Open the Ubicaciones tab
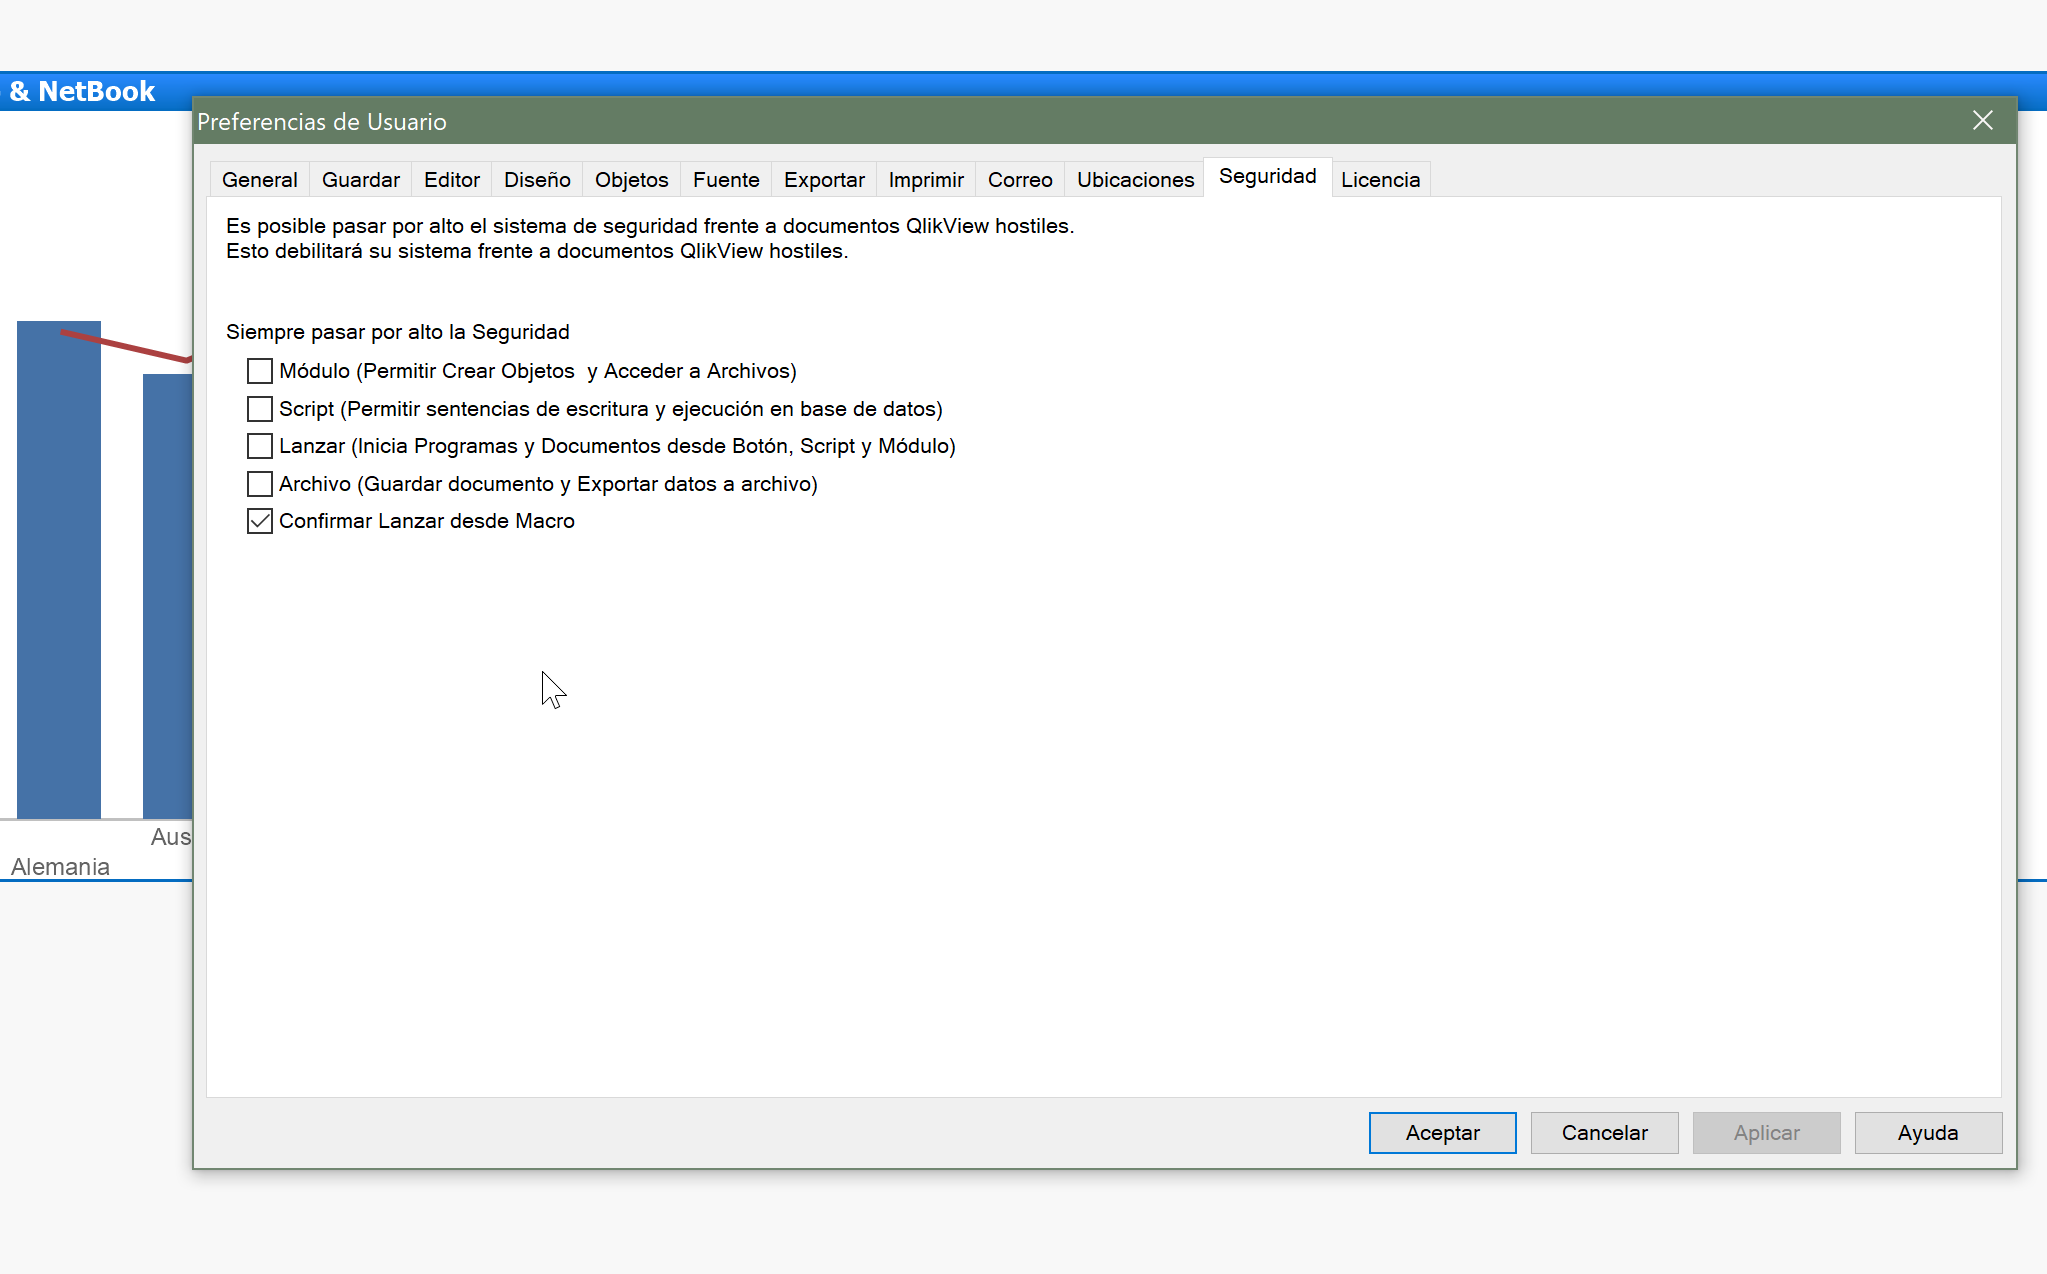 pyautogui.click(x=1135, y=180)
